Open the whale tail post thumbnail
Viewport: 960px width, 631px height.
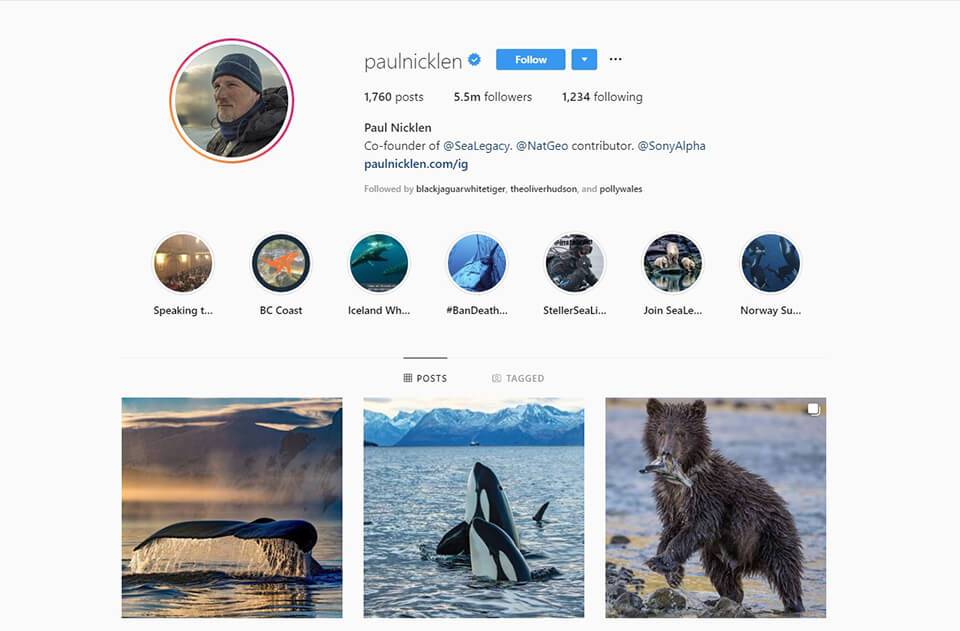(232, 508)
